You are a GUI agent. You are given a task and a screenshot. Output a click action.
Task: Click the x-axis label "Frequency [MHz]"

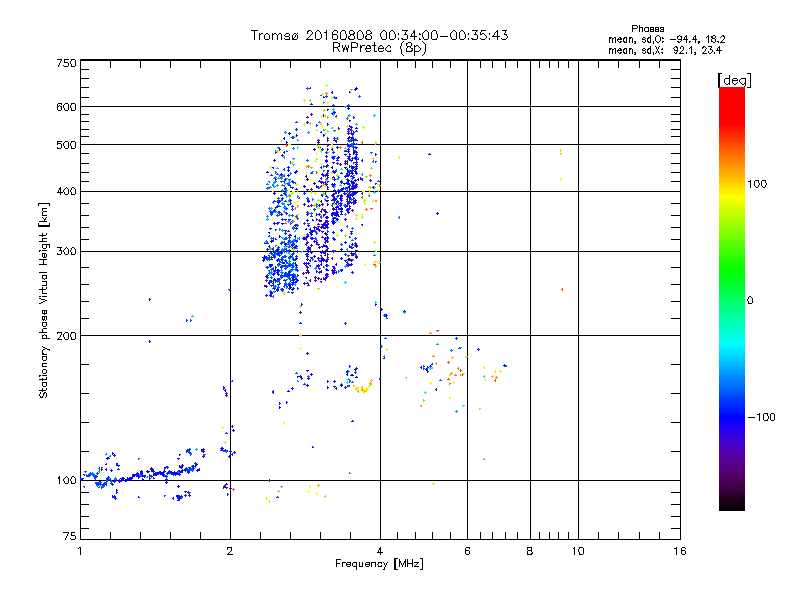[379, 564]
